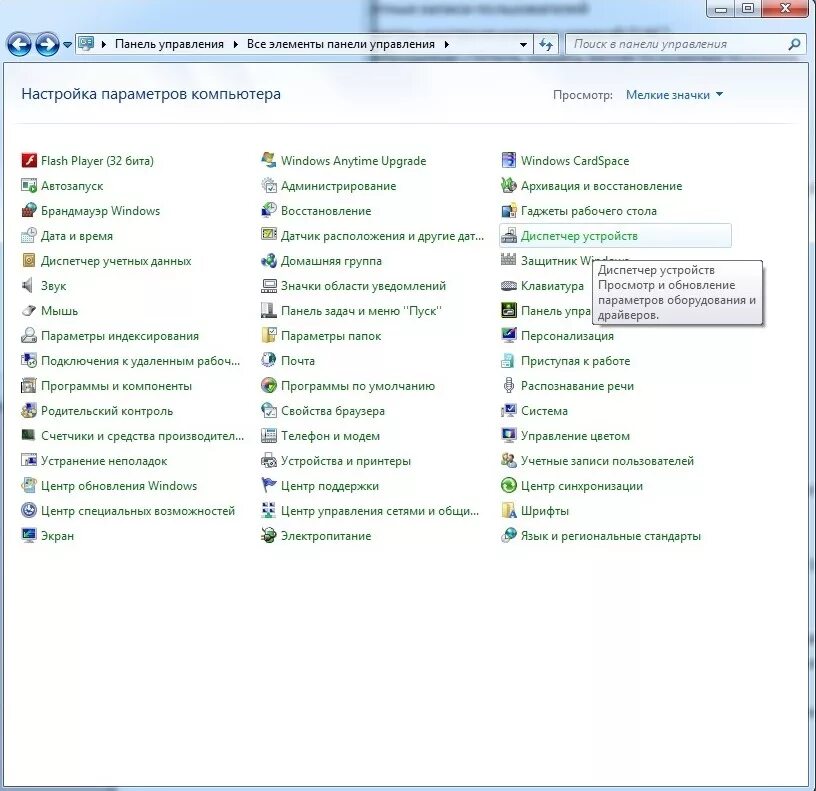Open the Мышь icon
The width and height of the screenshot is (816, 791).
point(29,310)
